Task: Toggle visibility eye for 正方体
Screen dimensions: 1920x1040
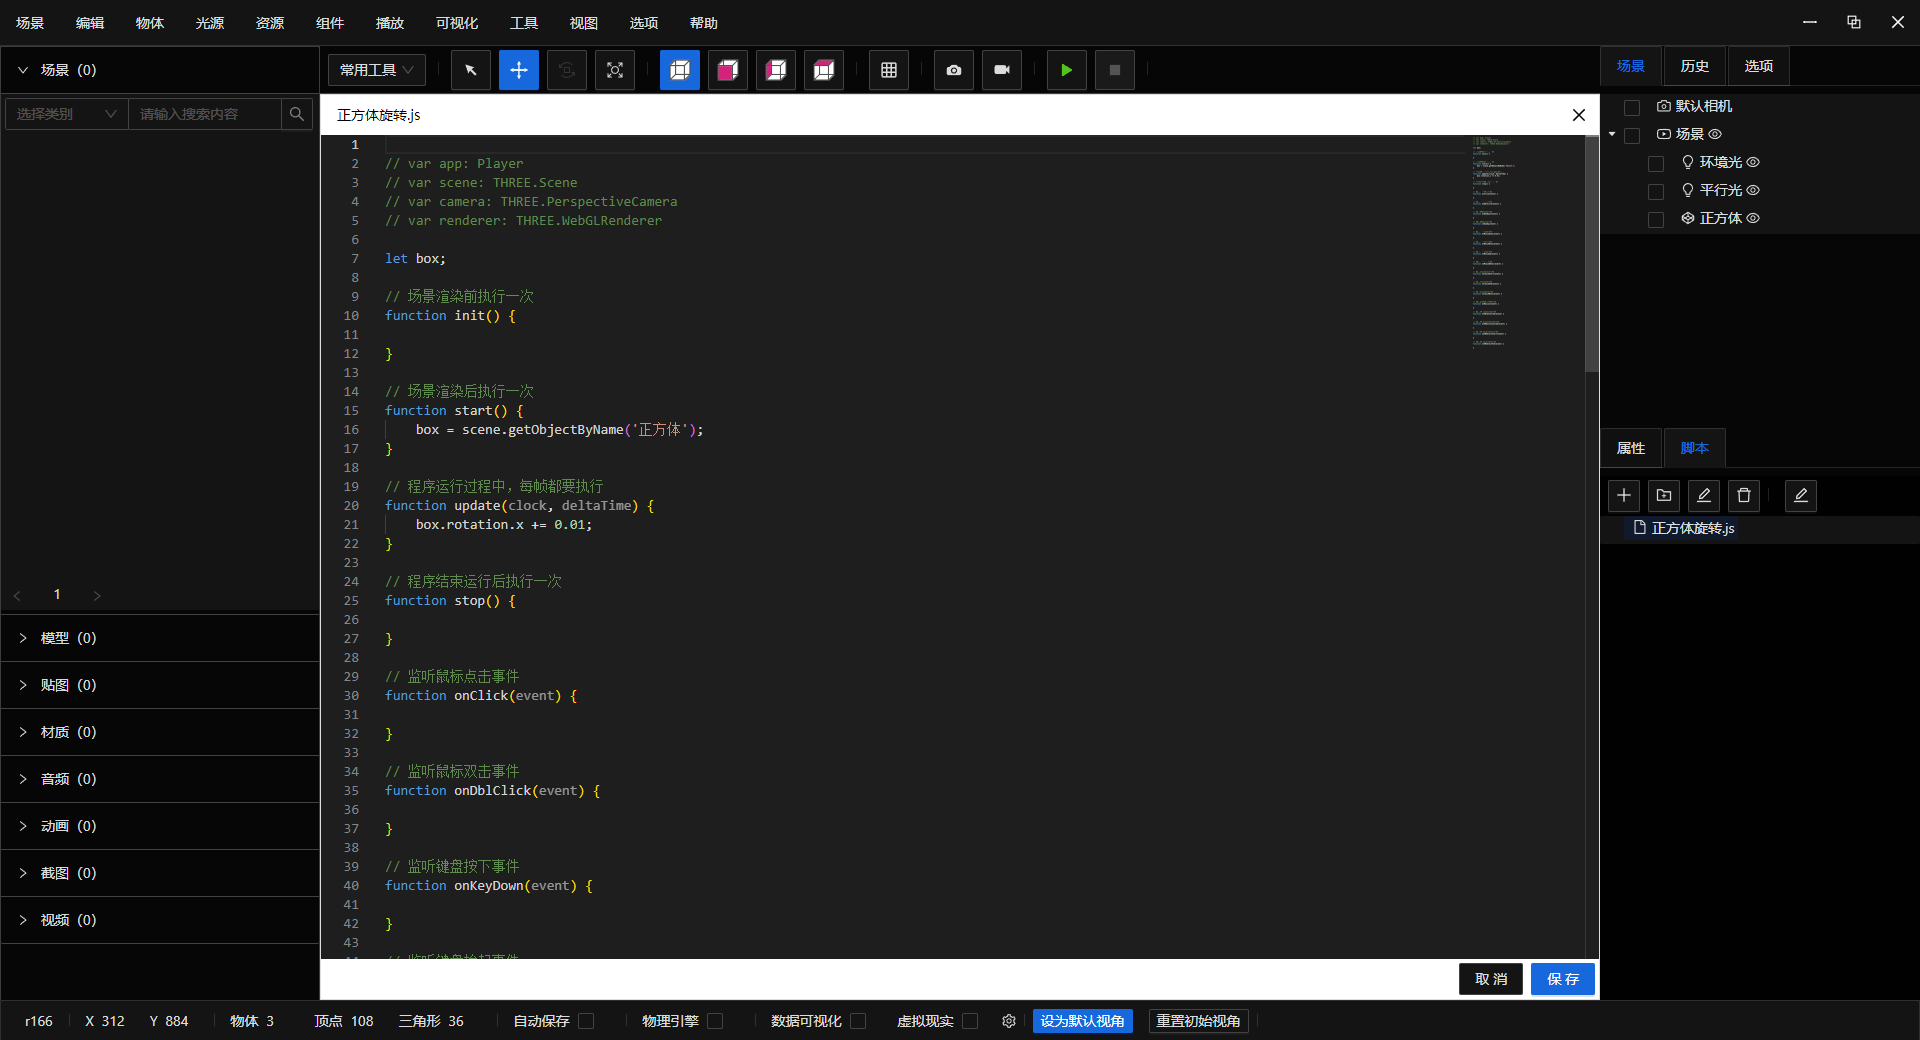Action: pyautogui.click(x=1753, y=218)
